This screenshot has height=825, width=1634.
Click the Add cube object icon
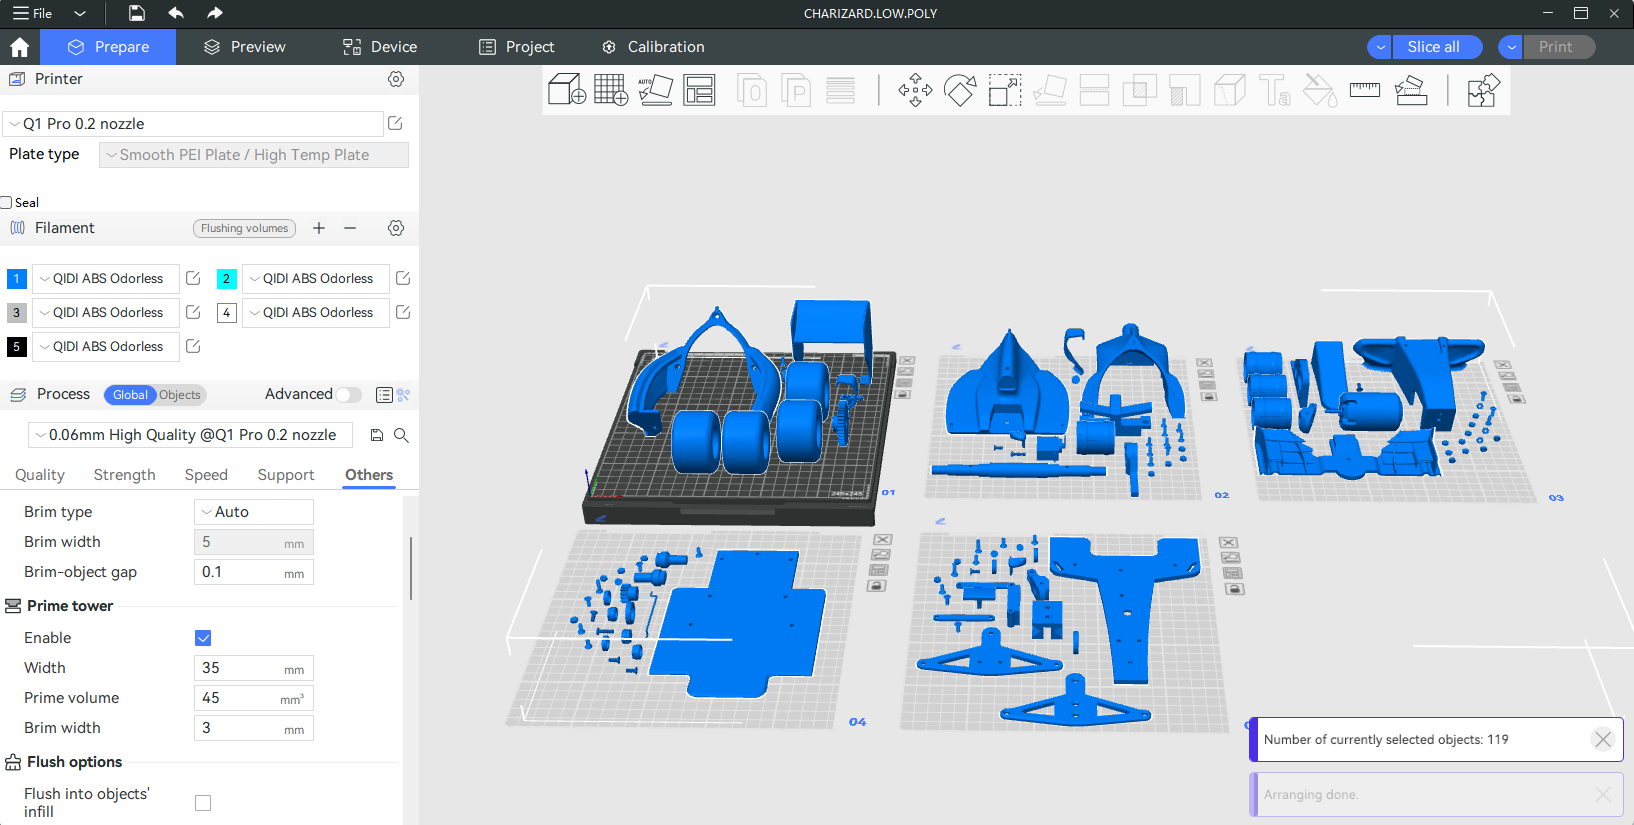tap(567, 90)
